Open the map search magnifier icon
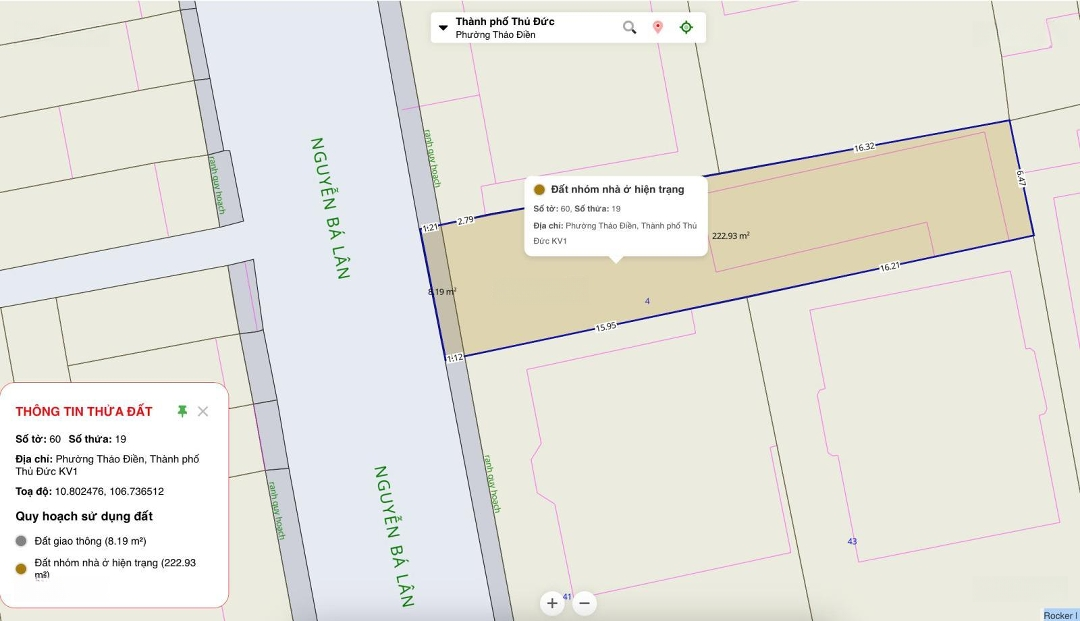The height and width of the screenshot is (621, 1080). click(x=629, y=27)
